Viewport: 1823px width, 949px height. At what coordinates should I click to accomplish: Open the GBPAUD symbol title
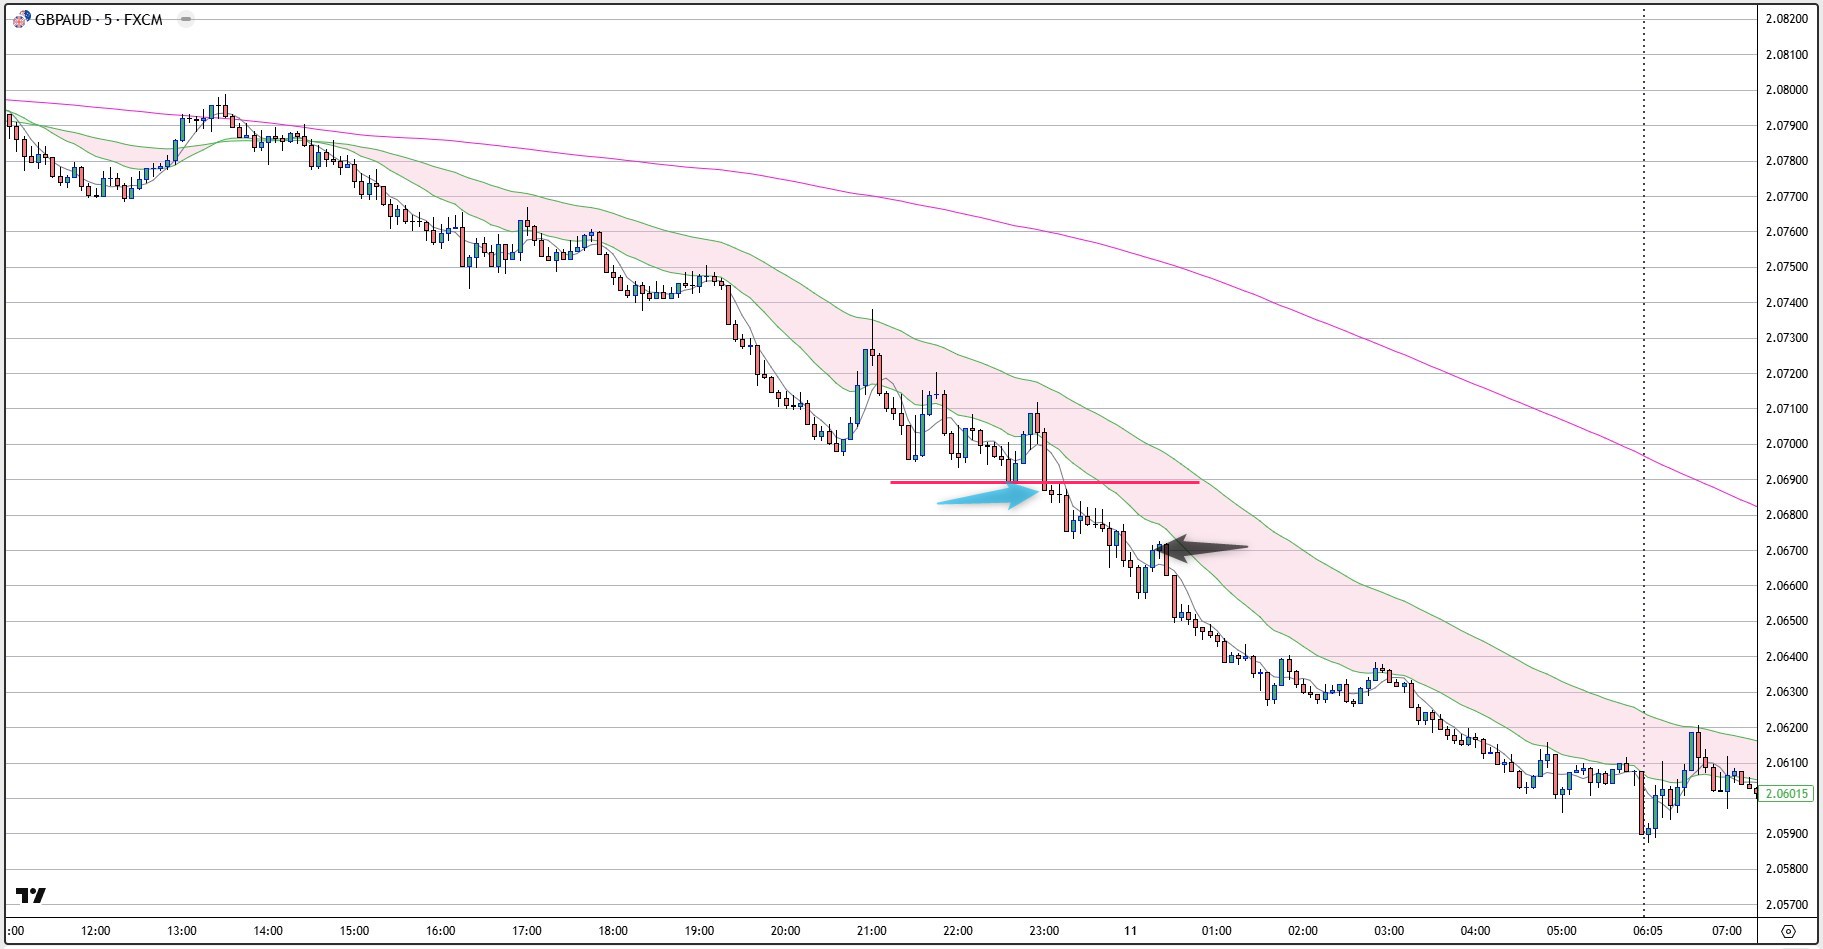pos(99,20)
